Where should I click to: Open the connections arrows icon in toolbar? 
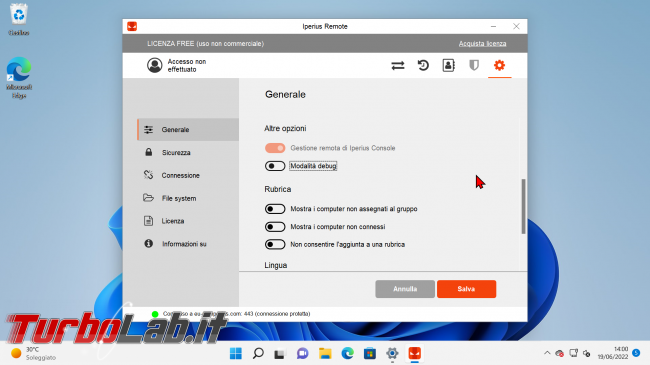point(398,66)
